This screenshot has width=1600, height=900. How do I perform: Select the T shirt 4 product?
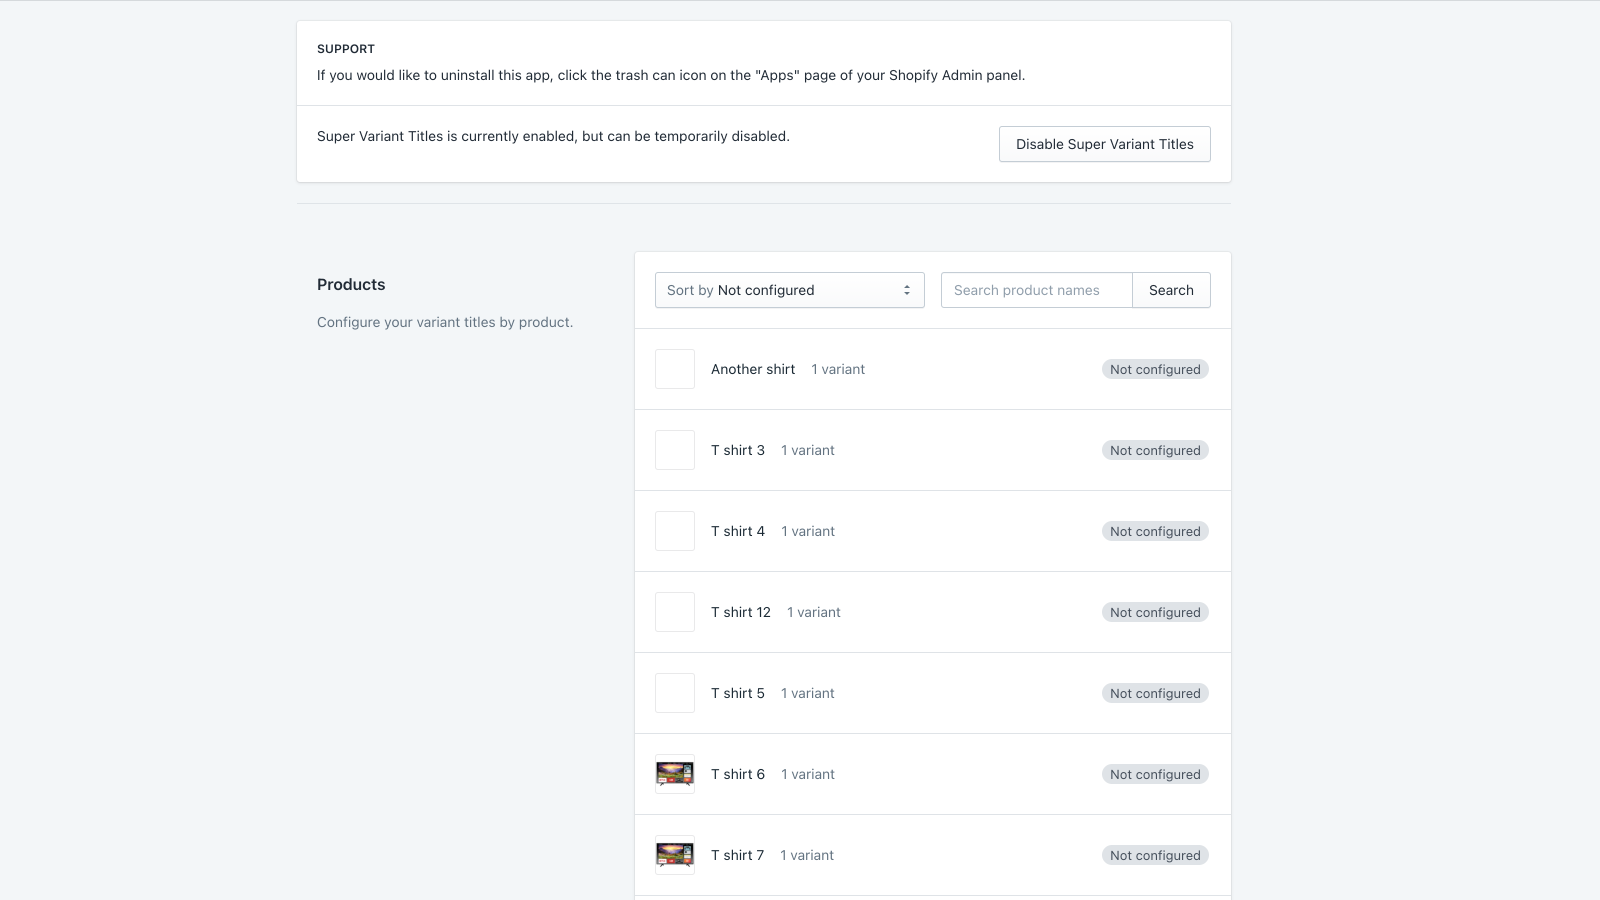933,531
